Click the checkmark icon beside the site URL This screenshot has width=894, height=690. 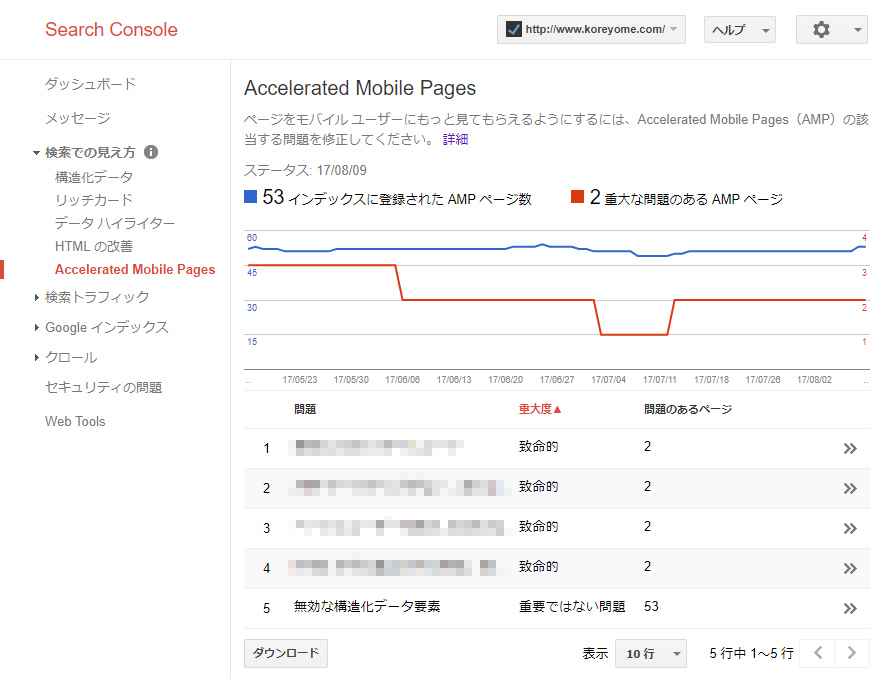click(514, 29)
